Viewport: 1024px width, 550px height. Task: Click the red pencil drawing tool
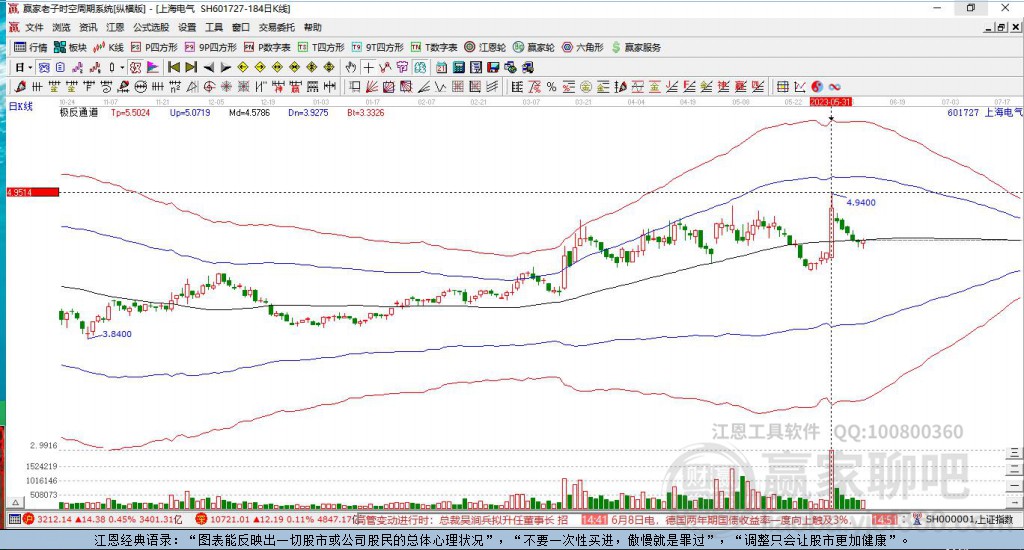click(x=20, y=86)
